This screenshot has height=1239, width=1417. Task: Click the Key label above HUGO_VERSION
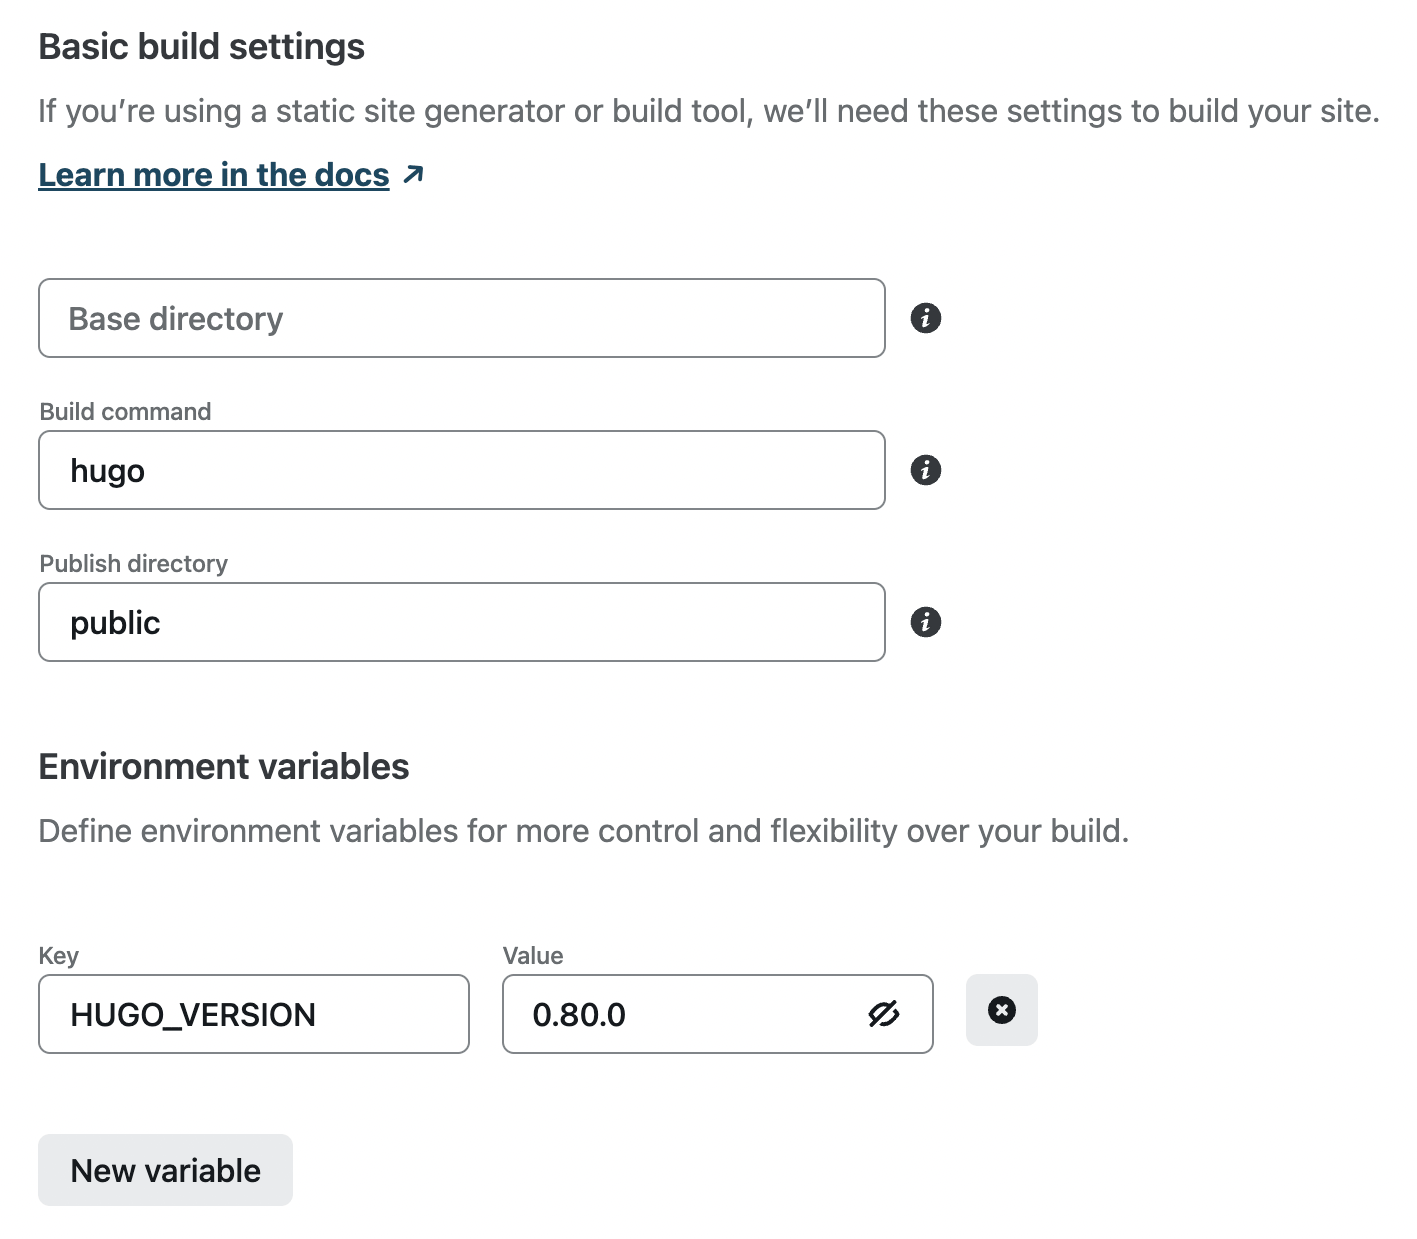click(58, 956)
